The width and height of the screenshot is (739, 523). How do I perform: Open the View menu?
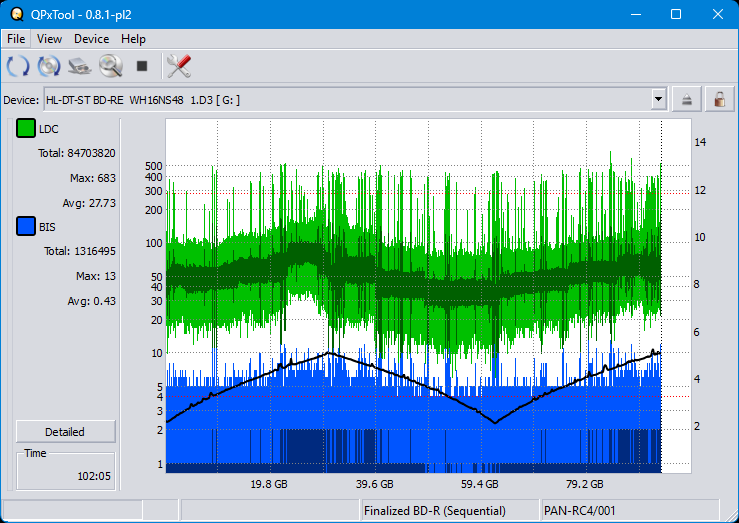tap(49, 39)
